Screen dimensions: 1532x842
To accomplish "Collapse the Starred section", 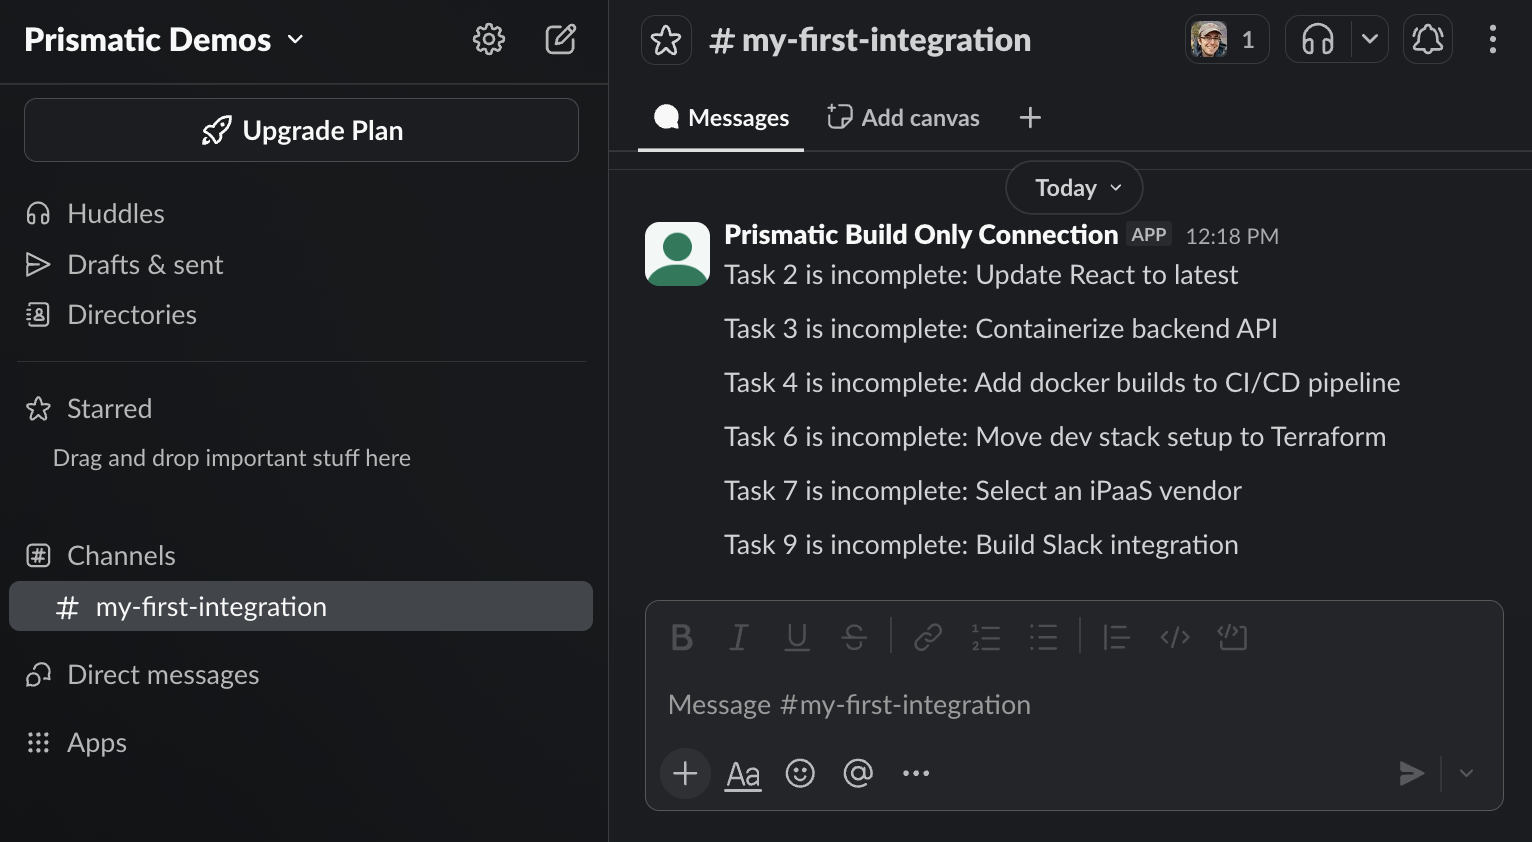I will pos(109,409).
